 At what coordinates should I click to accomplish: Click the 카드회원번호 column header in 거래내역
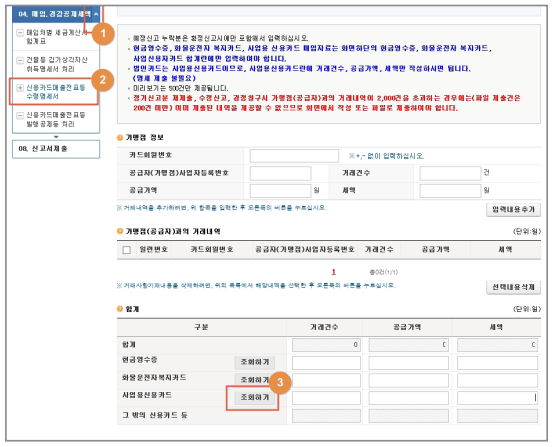[x=212, y=249]
